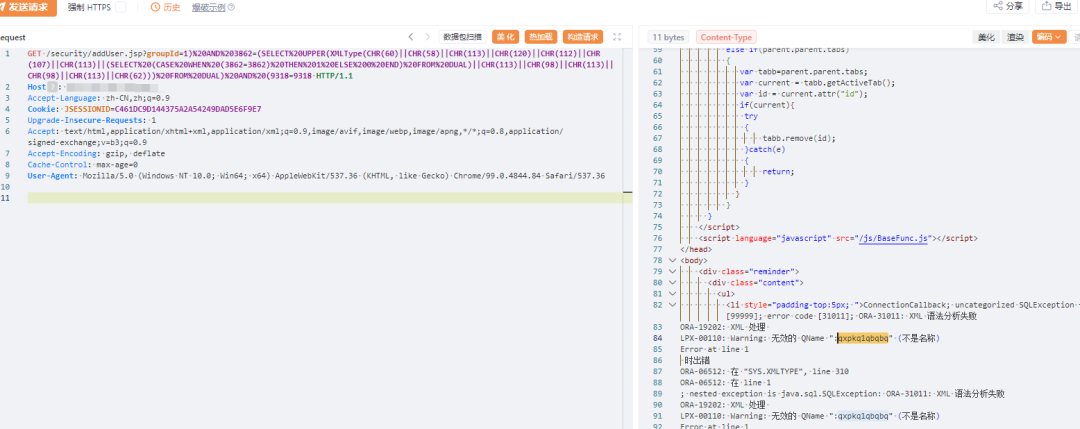This screenshot has height=429, width=1080.
Task: Click the orange 发送请求 send request button
Action: point(26,8)
